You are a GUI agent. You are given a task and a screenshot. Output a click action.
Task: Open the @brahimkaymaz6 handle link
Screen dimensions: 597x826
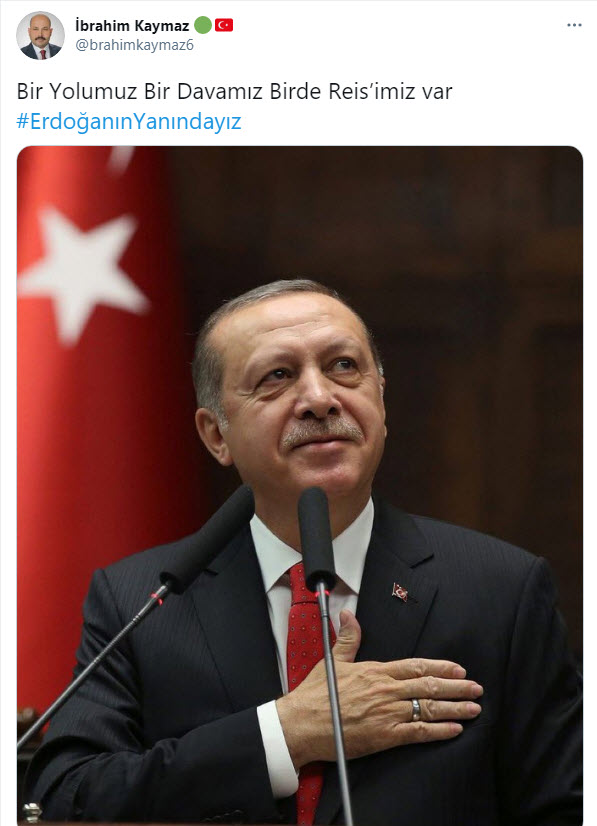[134, 45]
